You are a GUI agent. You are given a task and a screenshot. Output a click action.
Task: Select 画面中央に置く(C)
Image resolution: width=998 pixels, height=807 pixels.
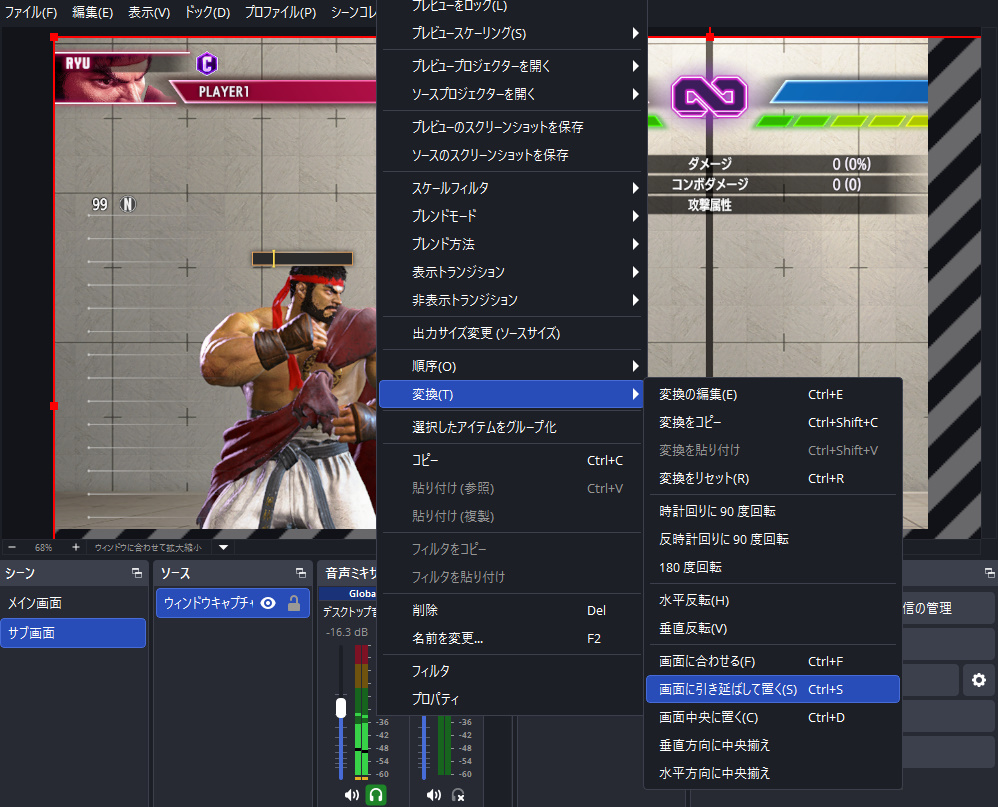773,717
